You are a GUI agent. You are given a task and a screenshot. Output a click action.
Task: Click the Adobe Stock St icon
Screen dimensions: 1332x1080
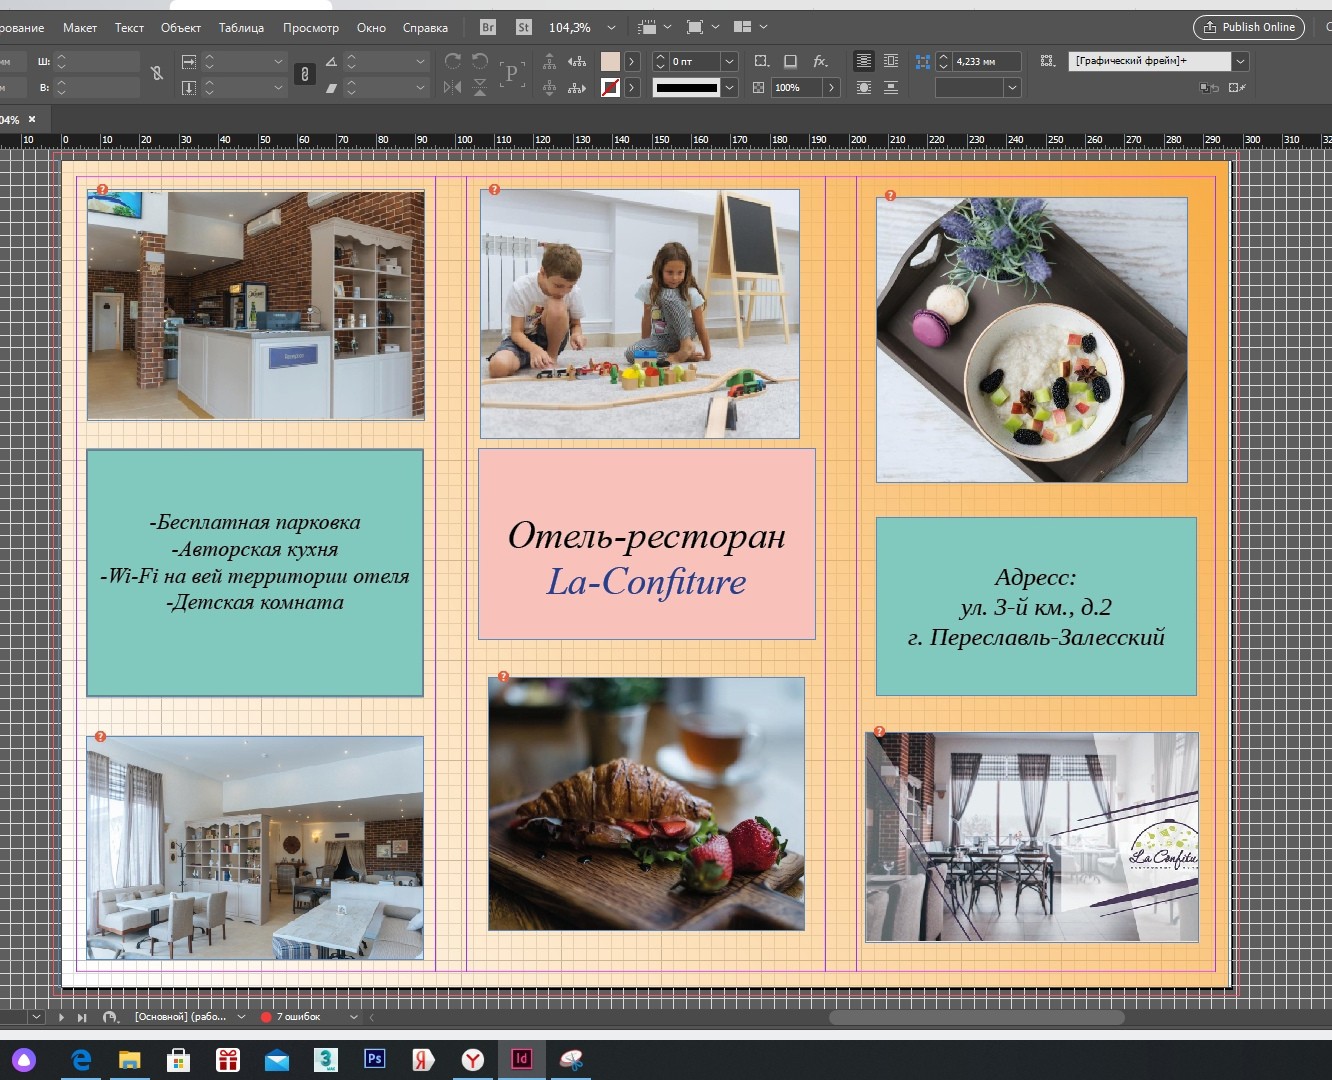pos(524,28)
